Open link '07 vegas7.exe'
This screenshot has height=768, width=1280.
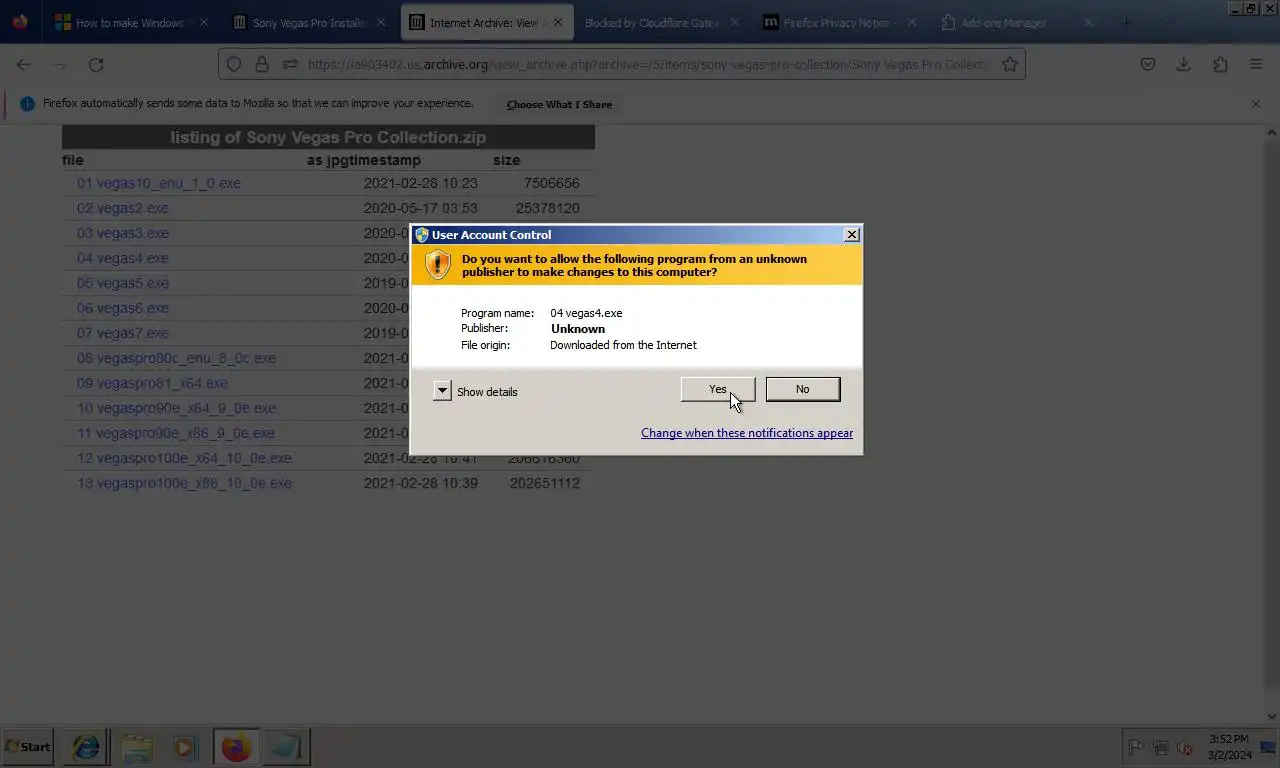[123, 333]
